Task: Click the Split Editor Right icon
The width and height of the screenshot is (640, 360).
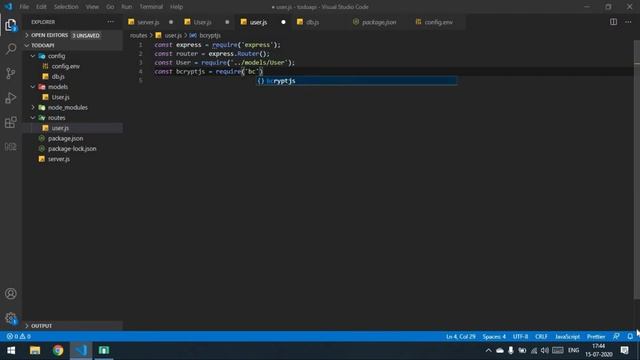Action: [x=613, y=22]
